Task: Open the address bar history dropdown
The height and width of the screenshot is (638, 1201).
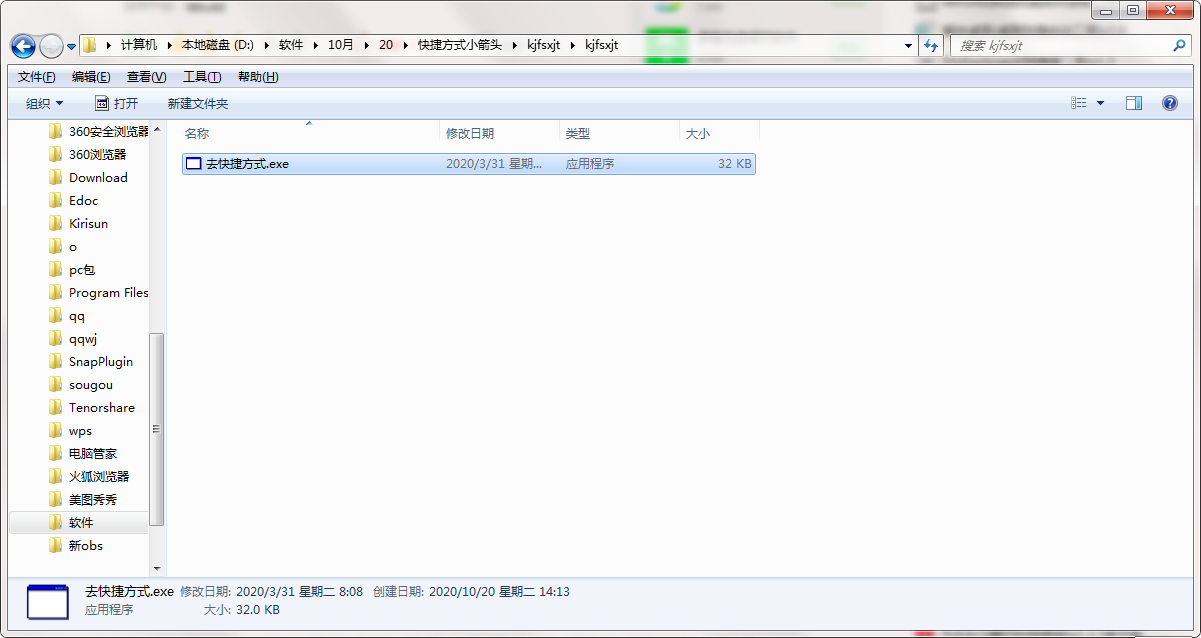Action: point(908,46)
